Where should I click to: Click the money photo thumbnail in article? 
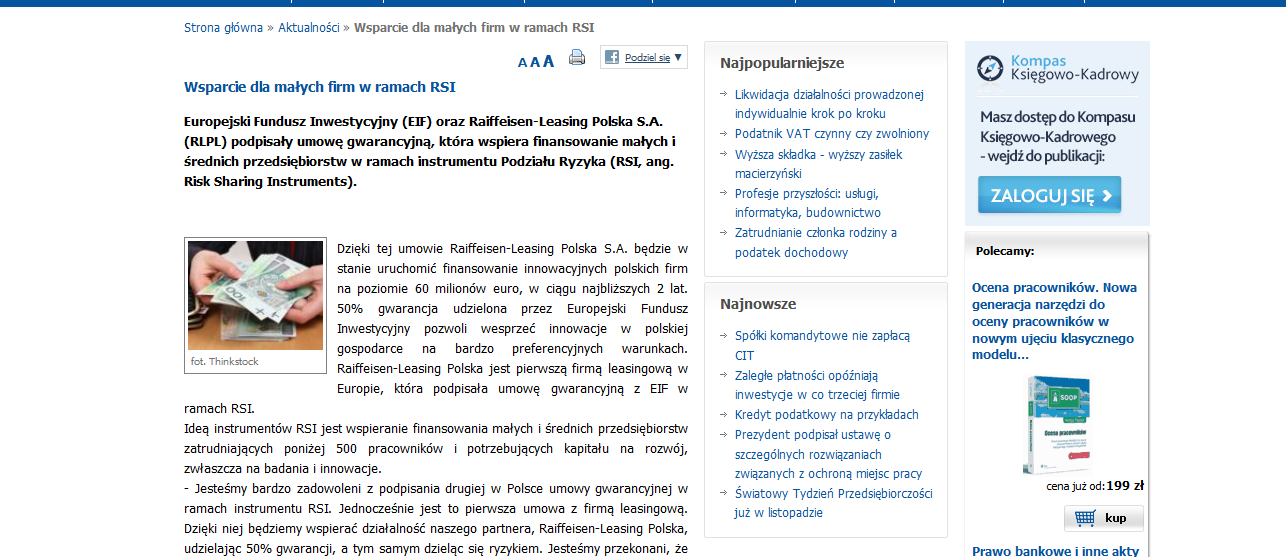tap(255, 295)
